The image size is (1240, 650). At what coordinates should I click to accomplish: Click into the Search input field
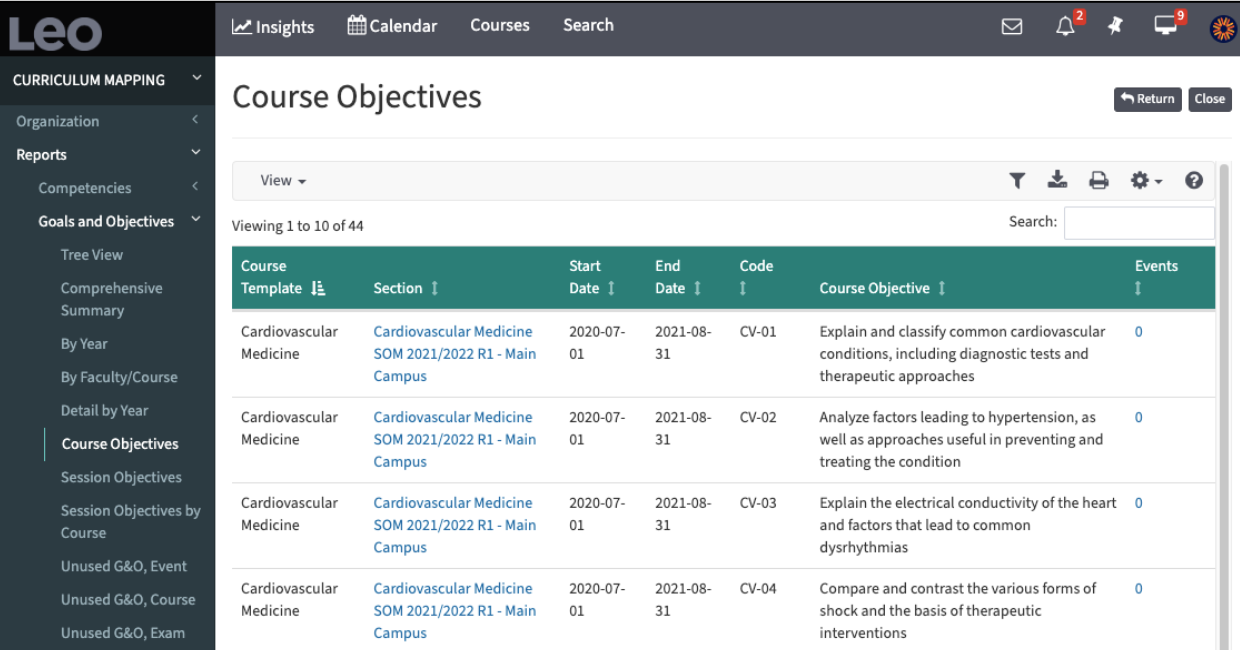[x=1138, y=222]
